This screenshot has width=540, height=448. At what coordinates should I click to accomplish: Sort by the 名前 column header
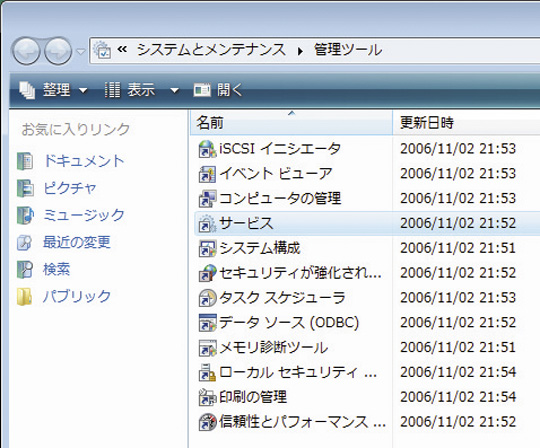tap(291, 123)
